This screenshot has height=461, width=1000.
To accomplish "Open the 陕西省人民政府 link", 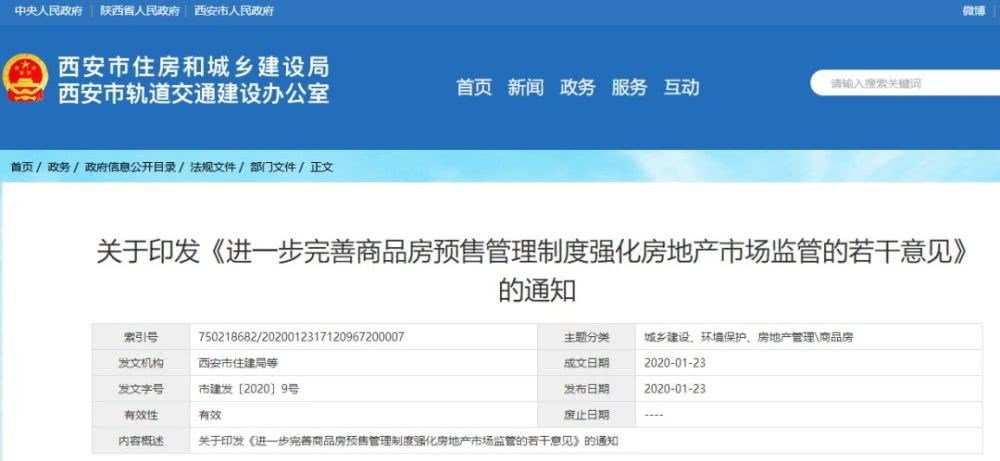I will (138, 11).
